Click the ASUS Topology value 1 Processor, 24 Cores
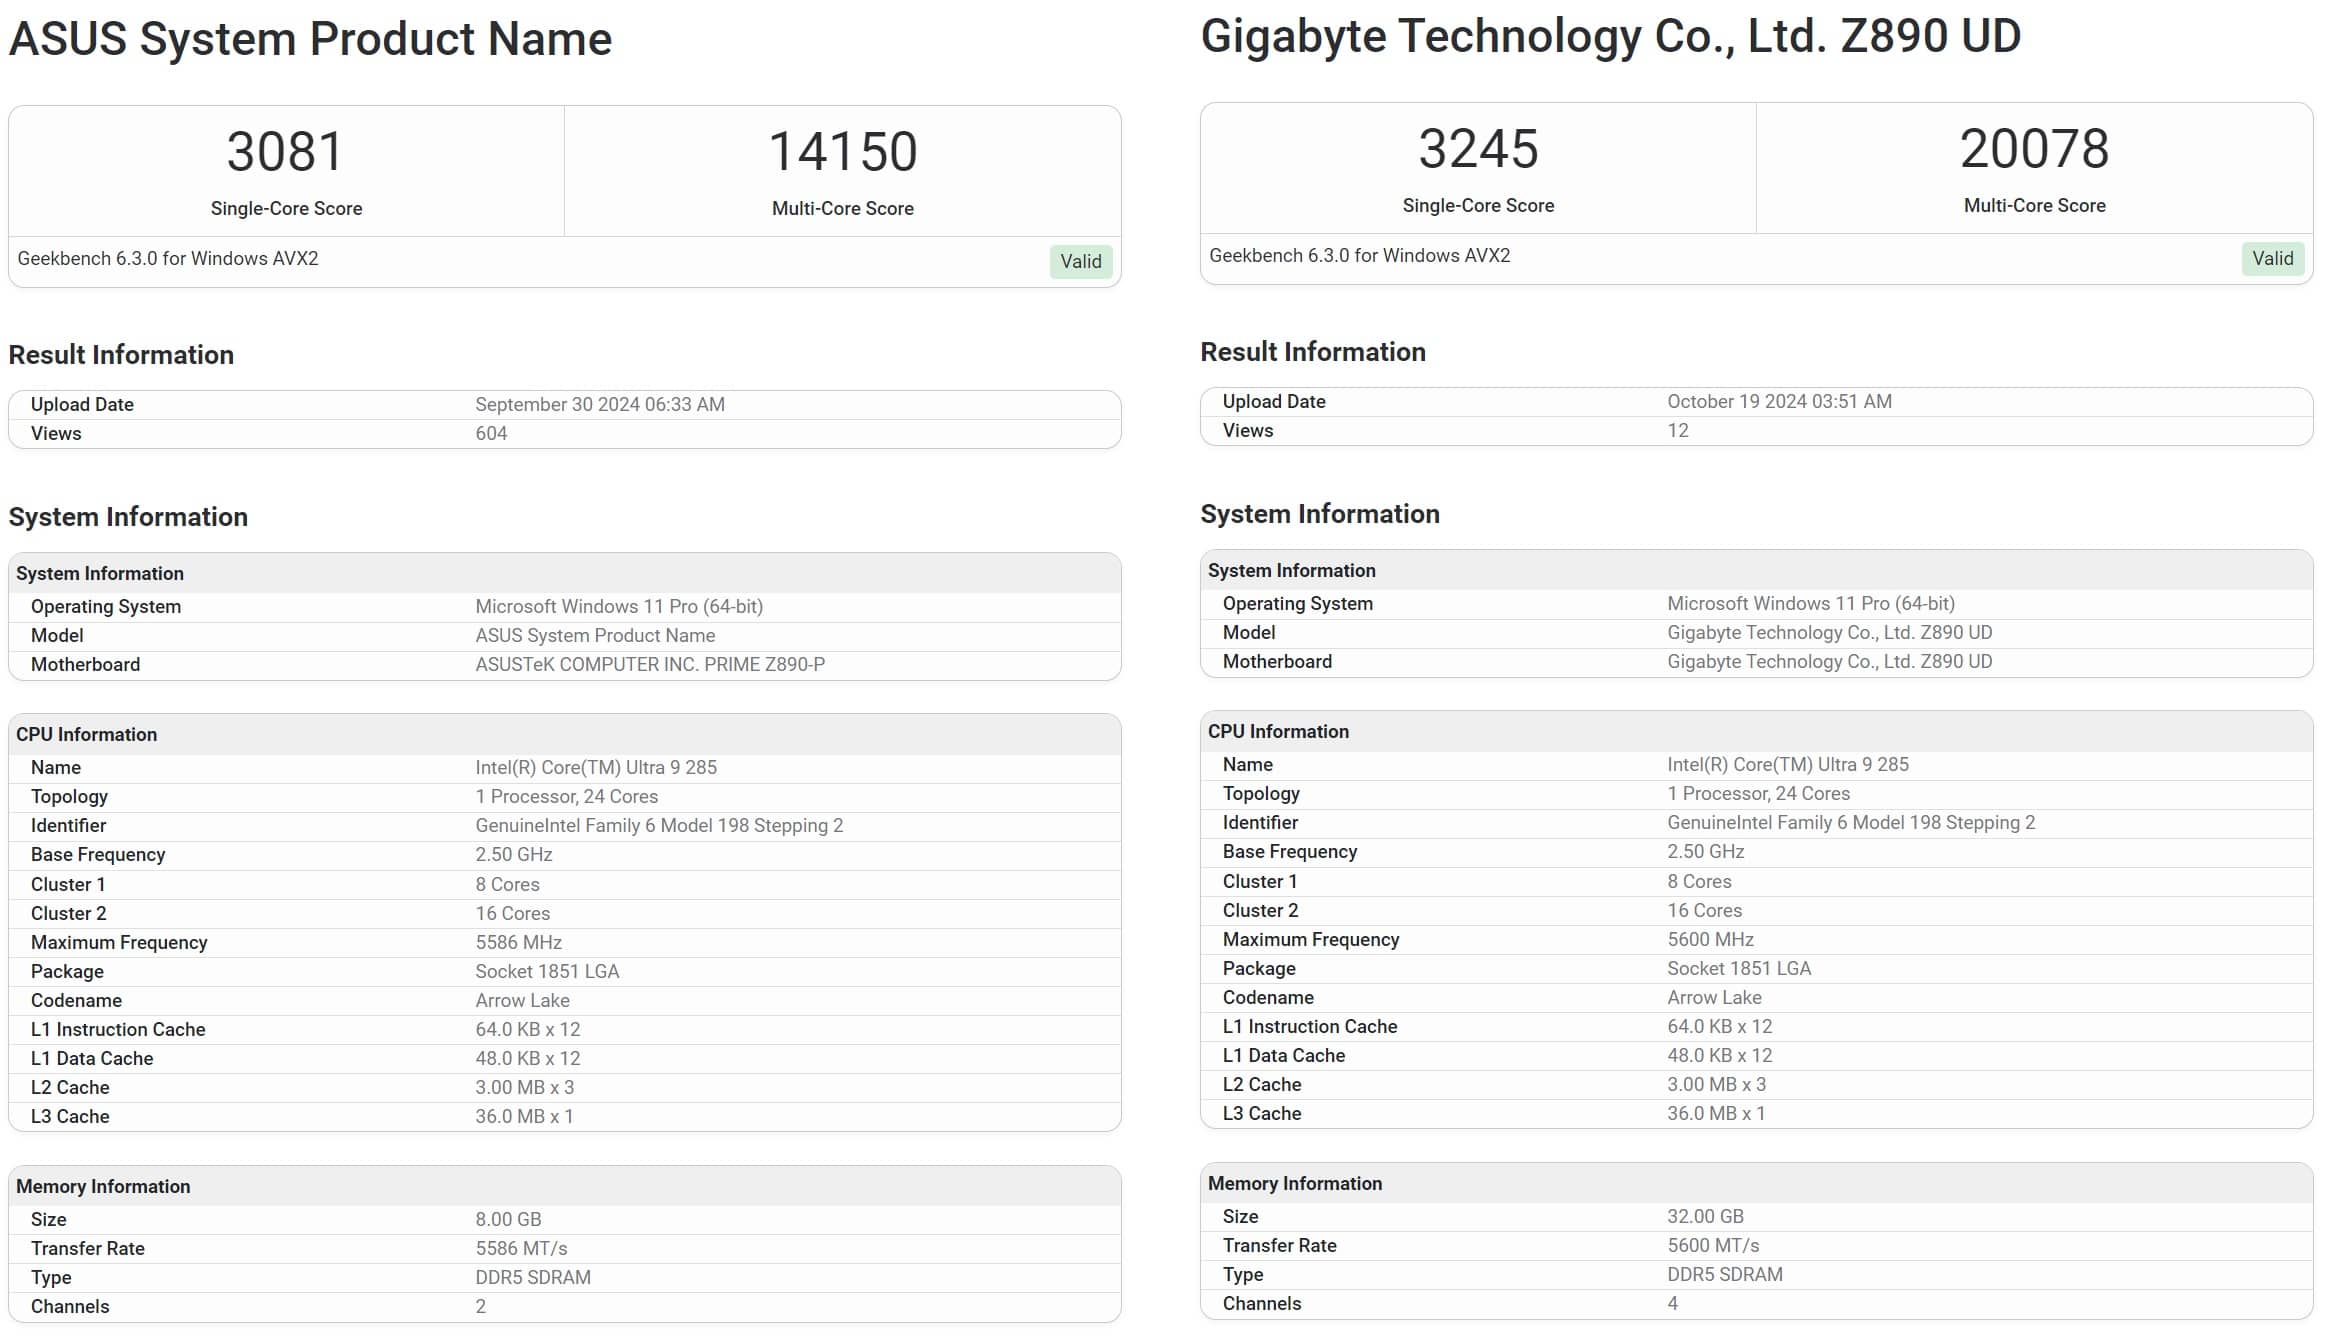 (567, 796)
